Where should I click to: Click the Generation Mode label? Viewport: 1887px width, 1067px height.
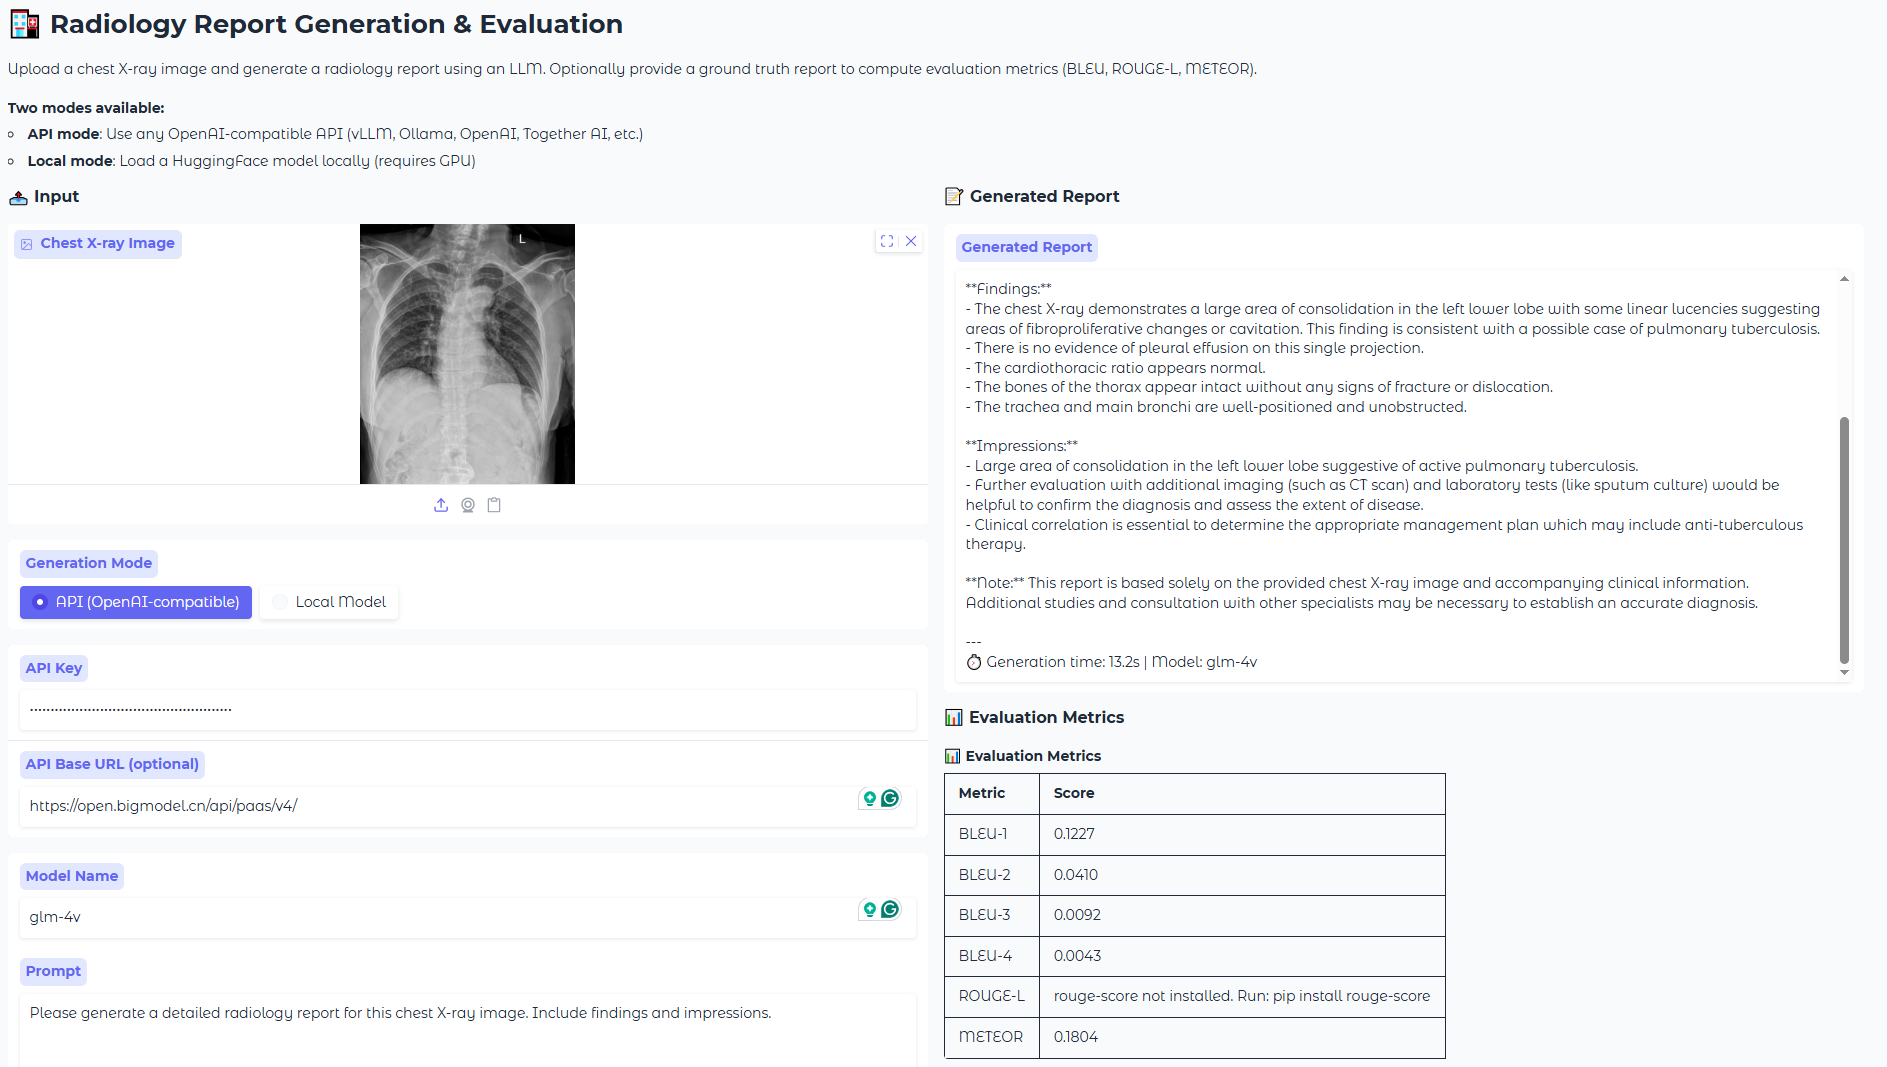(x=89, y=563)
